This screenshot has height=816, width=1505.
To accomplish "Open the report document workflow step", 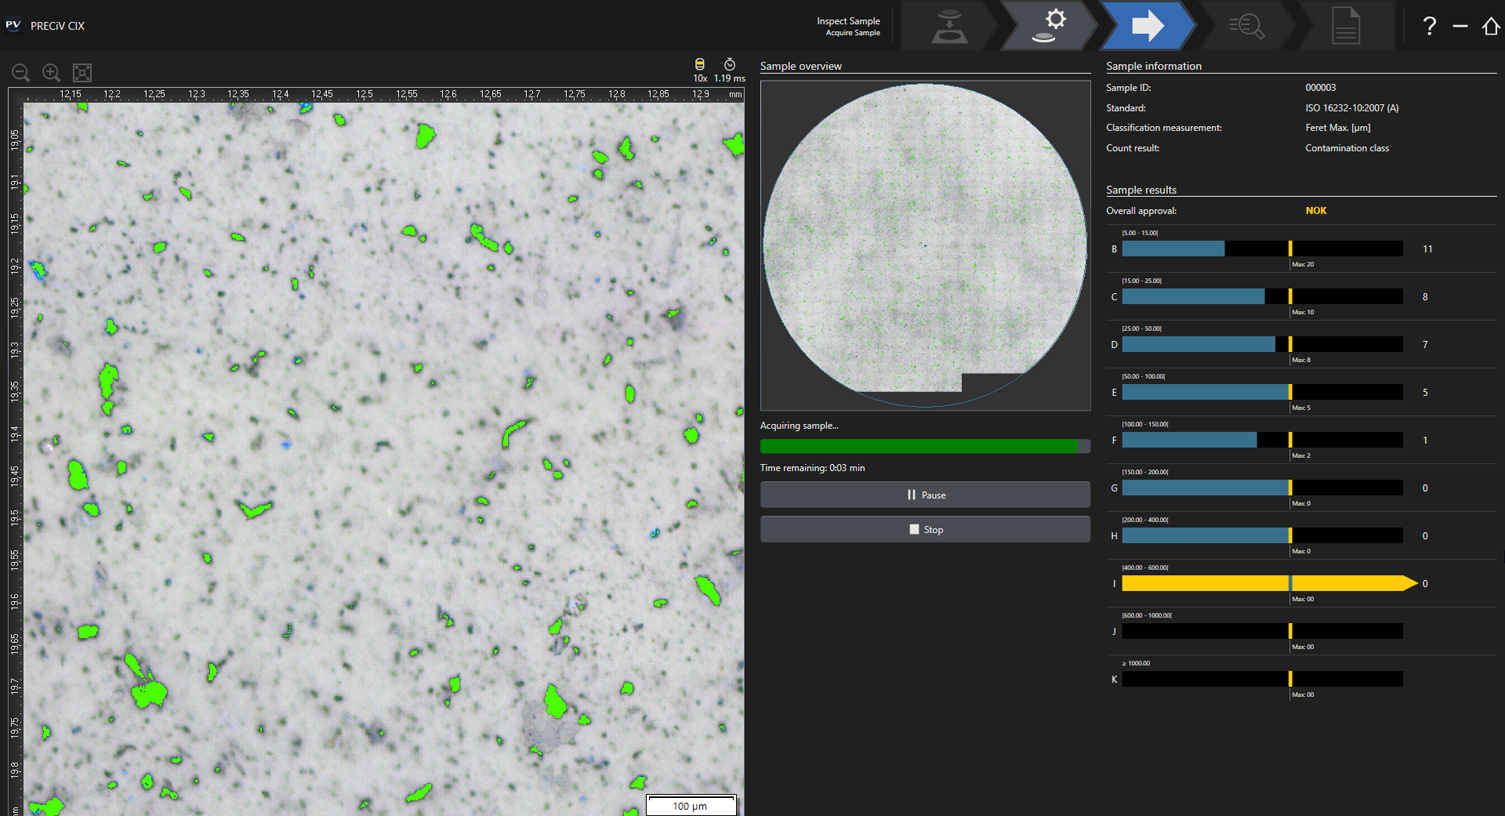I will 1345,26.
